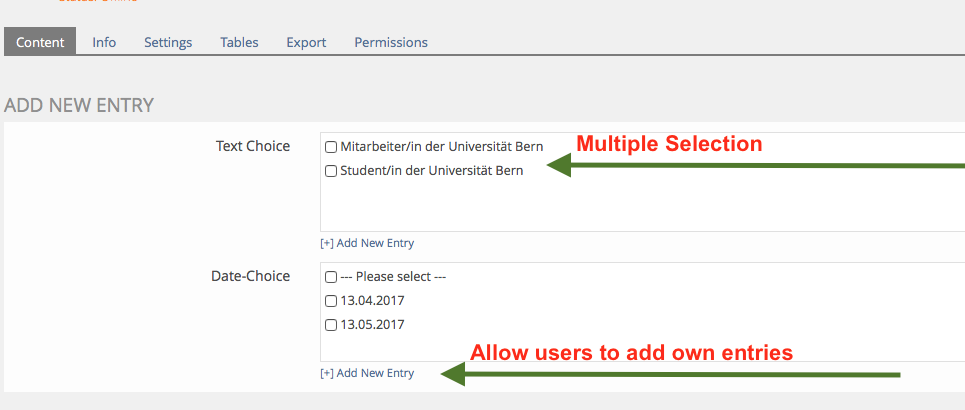Viewport: 965px width, 410px height.
Task: Tick the Mitarbeiter/in der Universität Bern checkbox
Action: click(x=331, y=147)
